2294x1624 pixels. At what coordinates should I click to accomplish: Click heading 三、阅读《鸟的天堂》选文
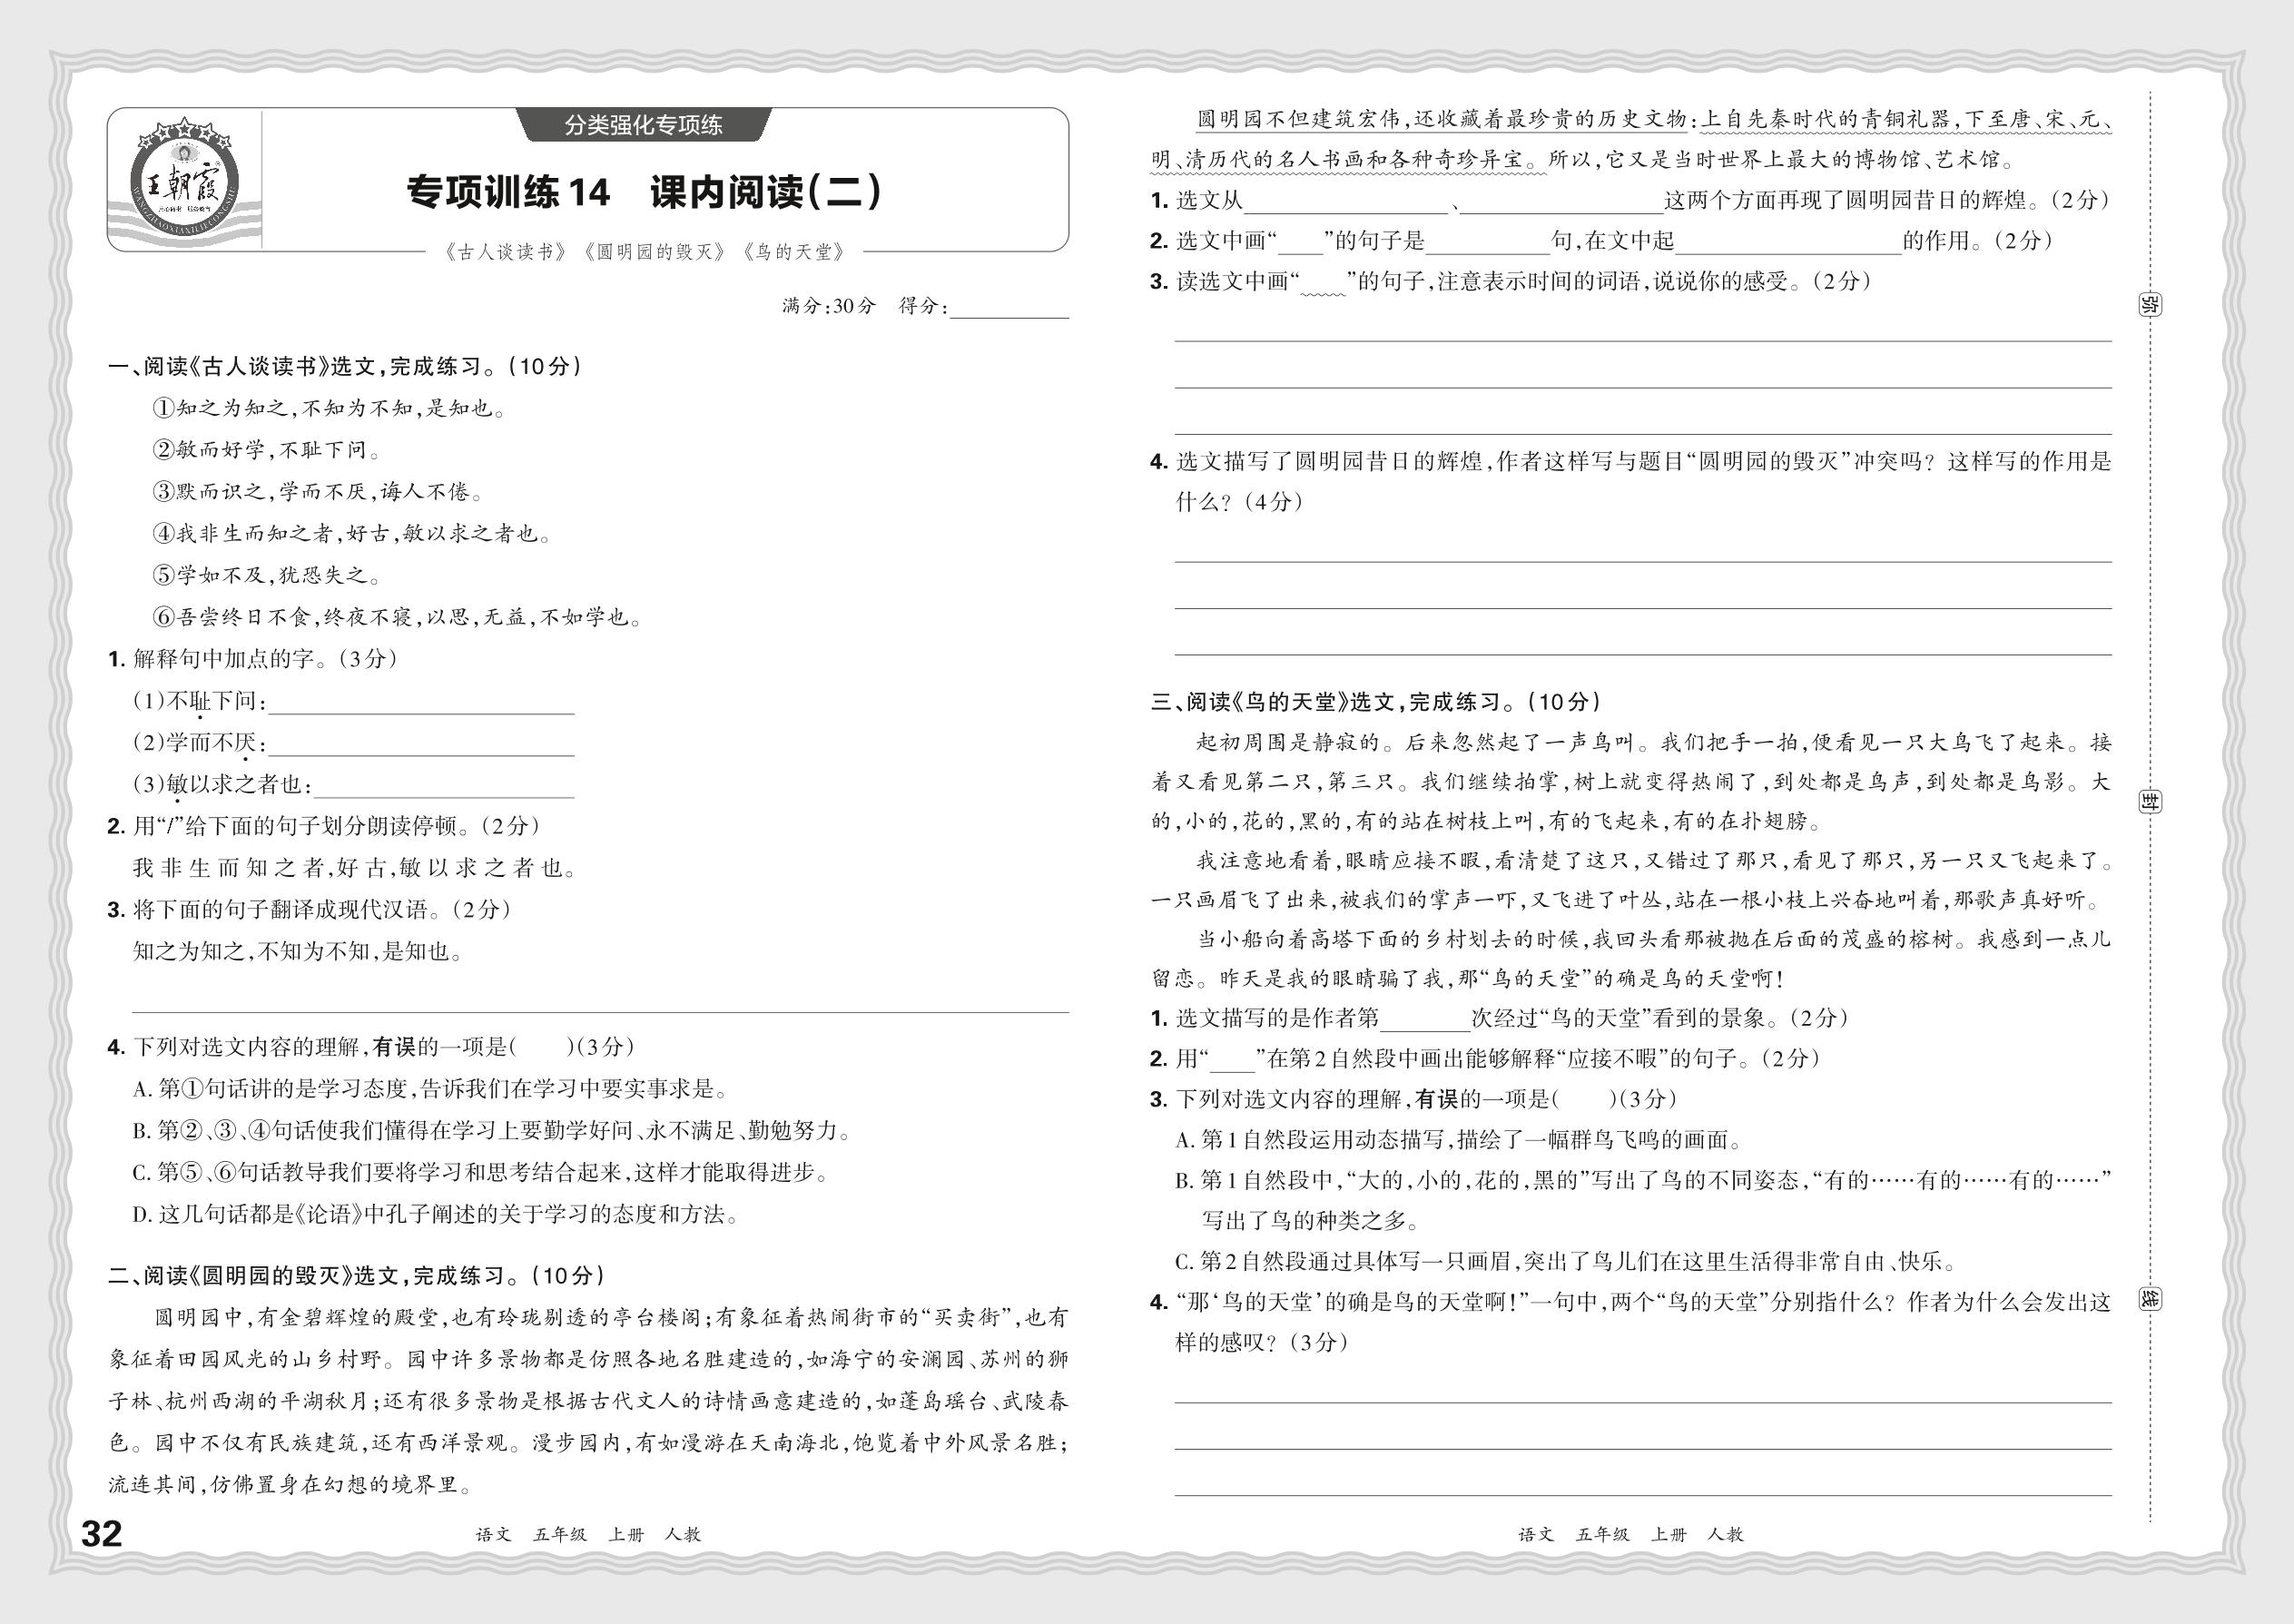(x=1375, y=702)
